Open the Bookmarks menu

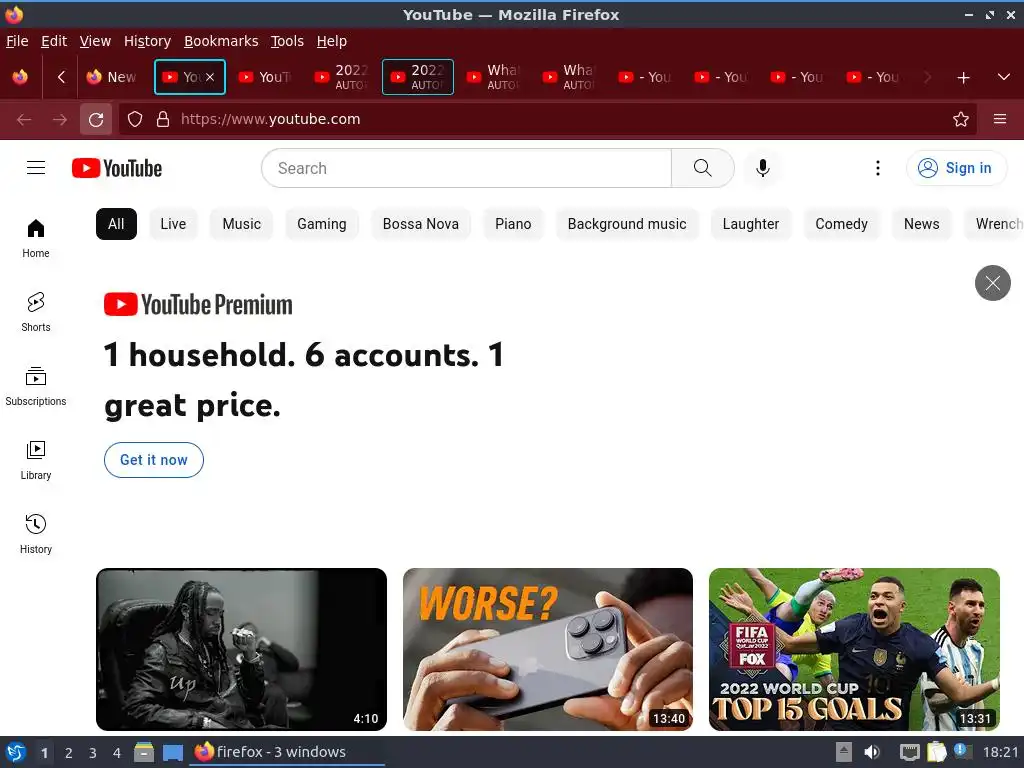click(221, 41)
